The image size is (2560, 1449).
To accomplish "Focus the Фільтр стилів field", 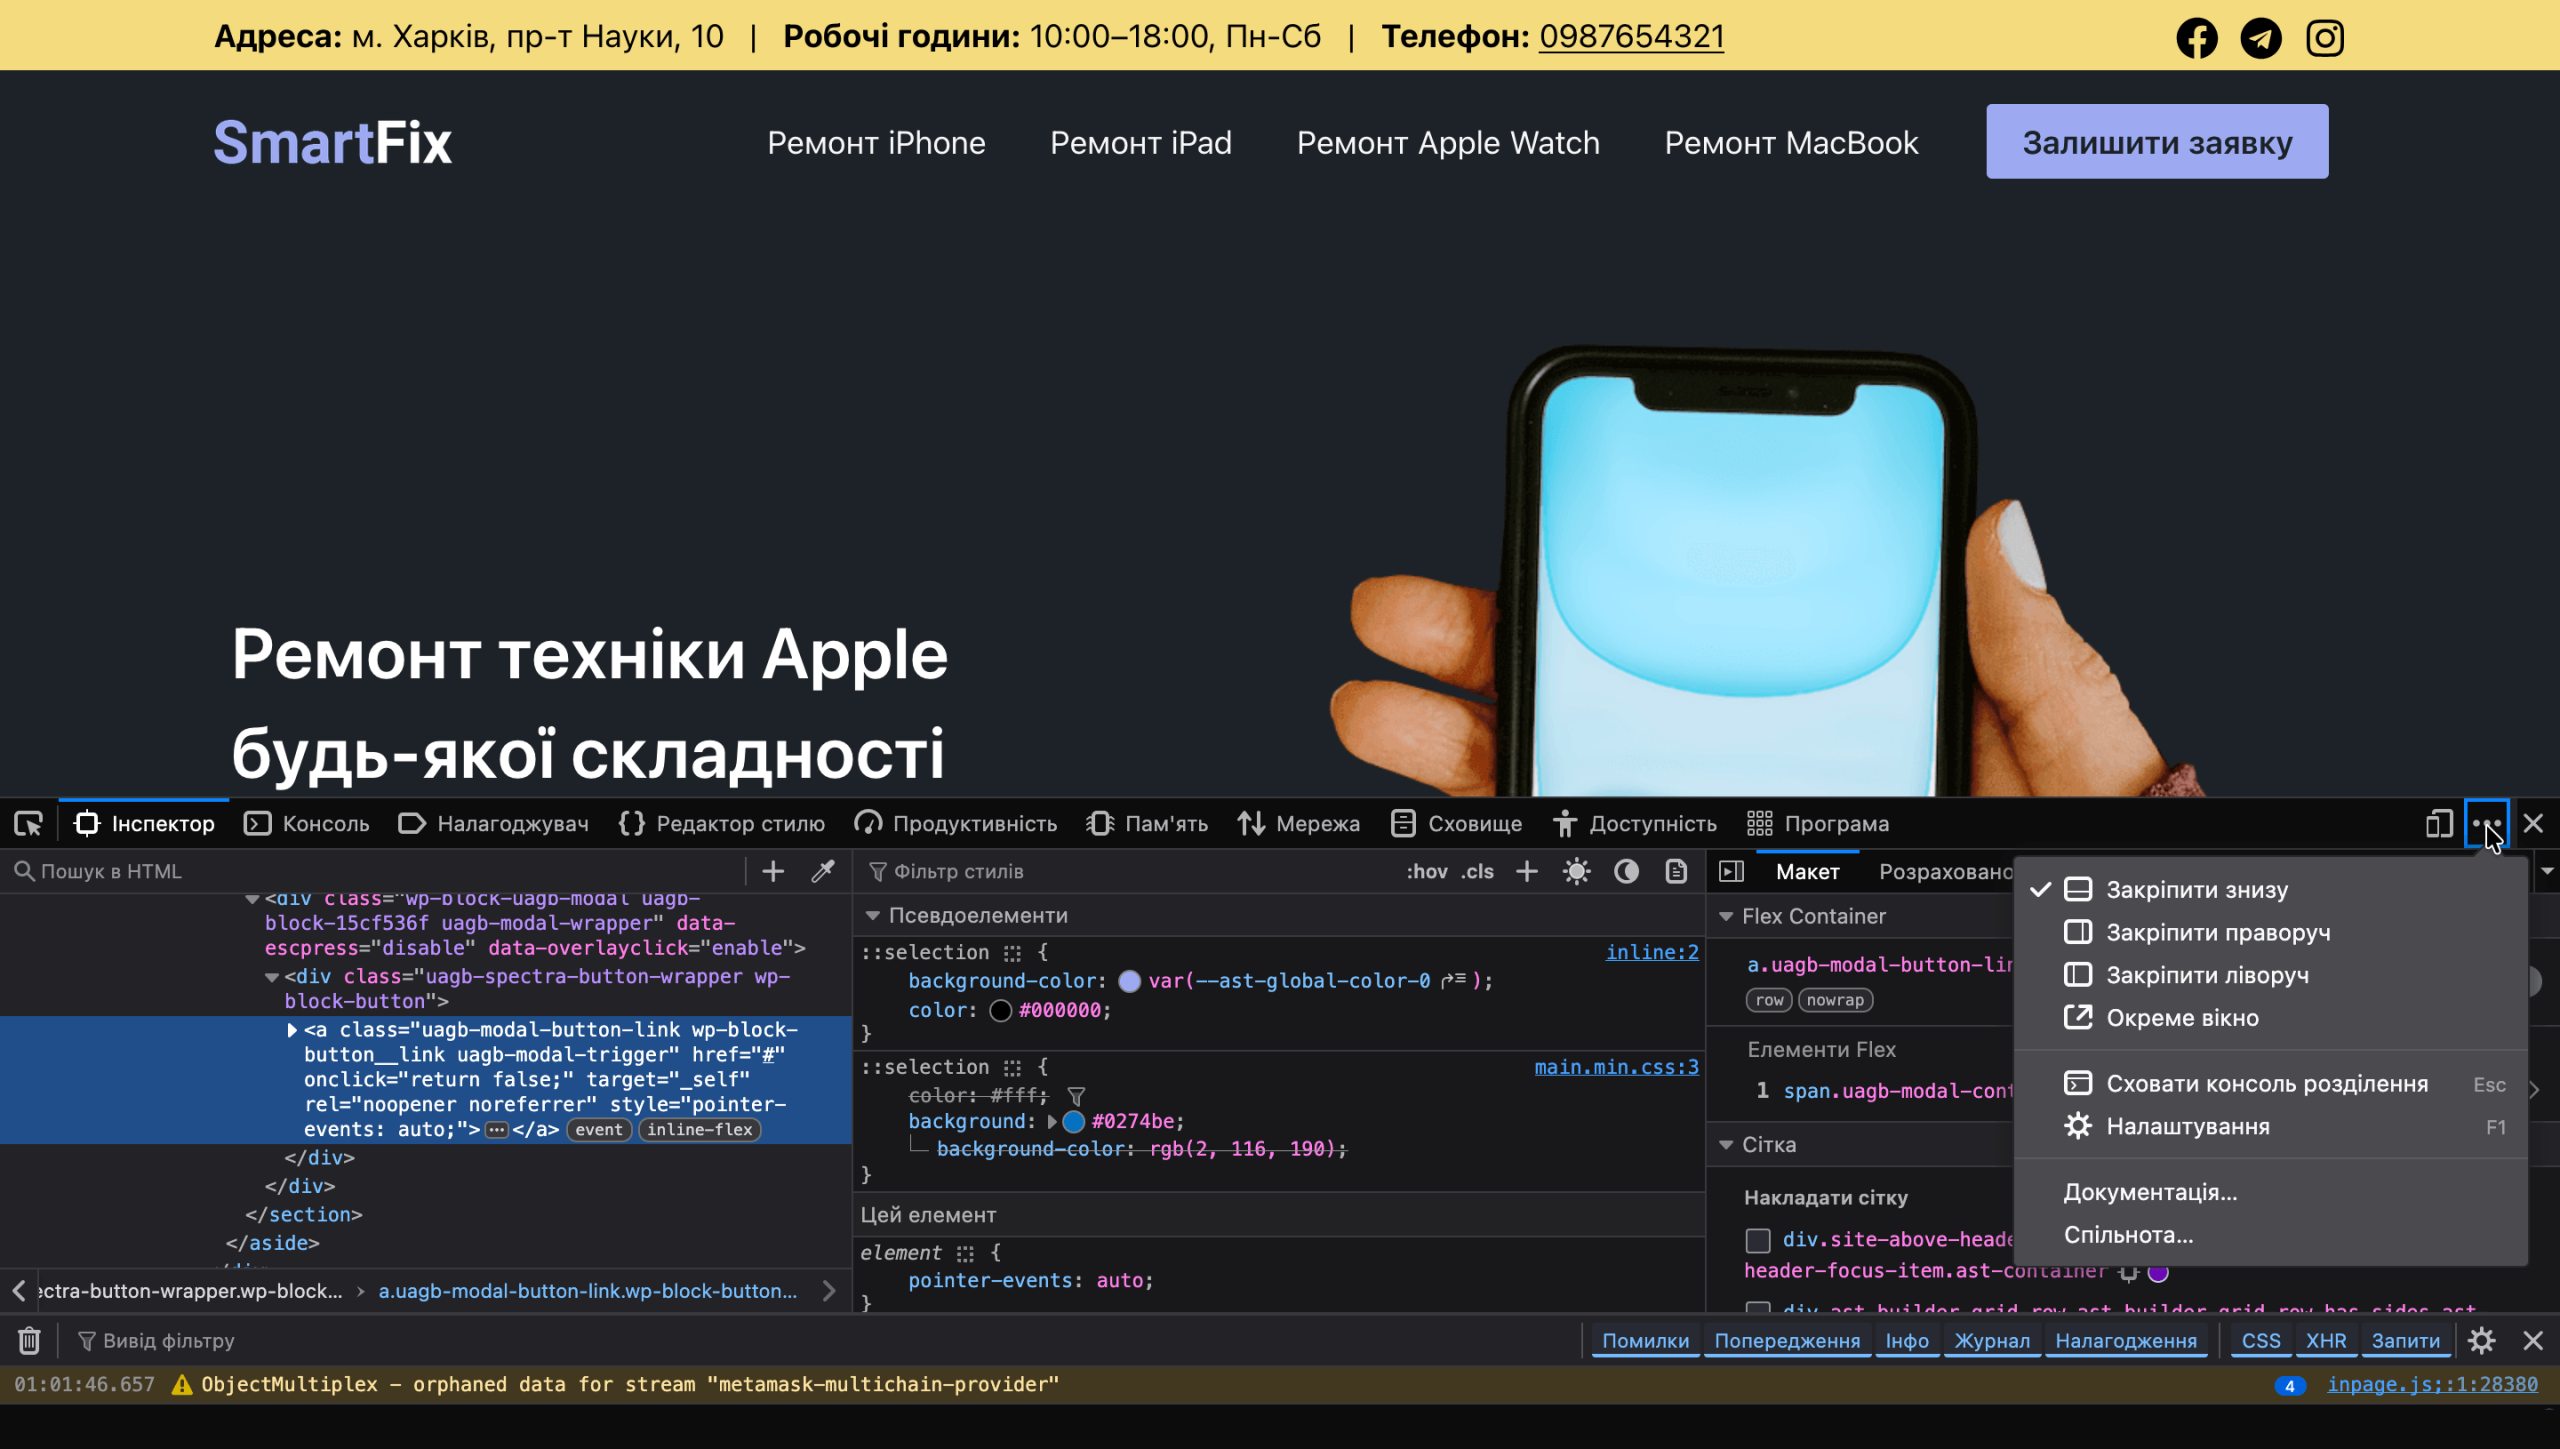I will 1130,871.
